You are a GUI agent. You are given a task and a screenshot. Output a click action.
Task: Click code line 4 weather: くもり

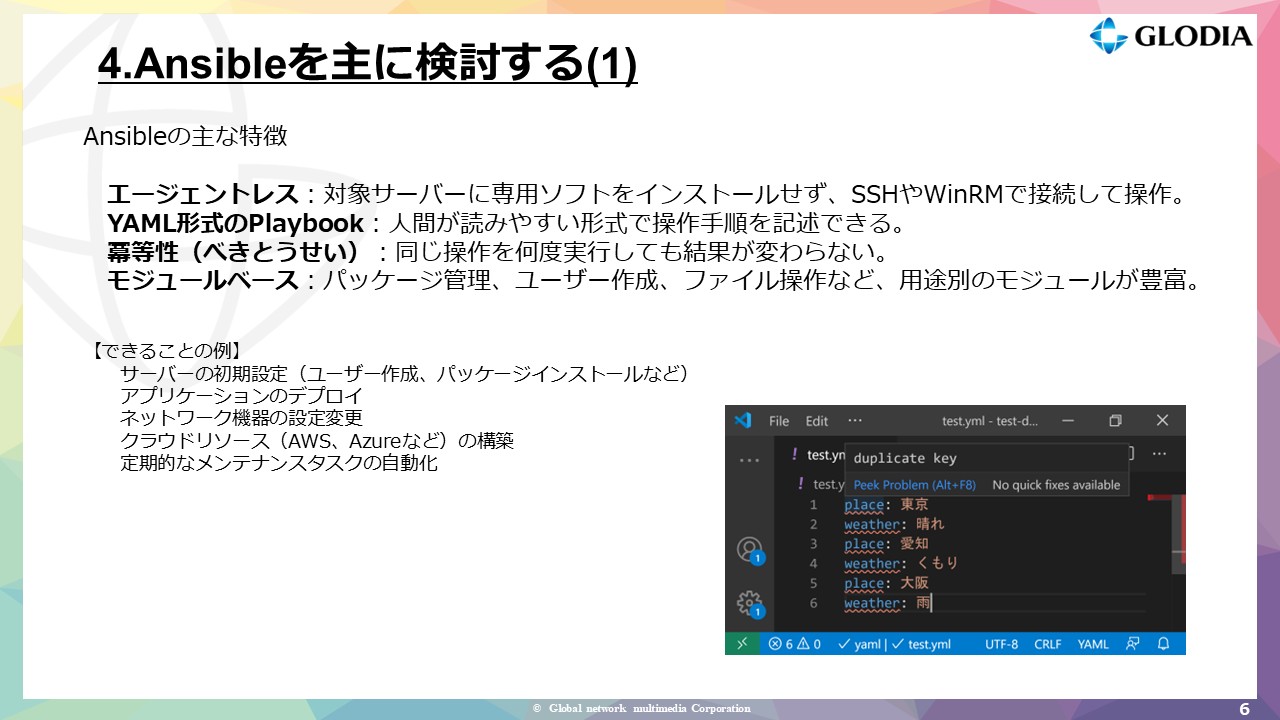(902, 563)
